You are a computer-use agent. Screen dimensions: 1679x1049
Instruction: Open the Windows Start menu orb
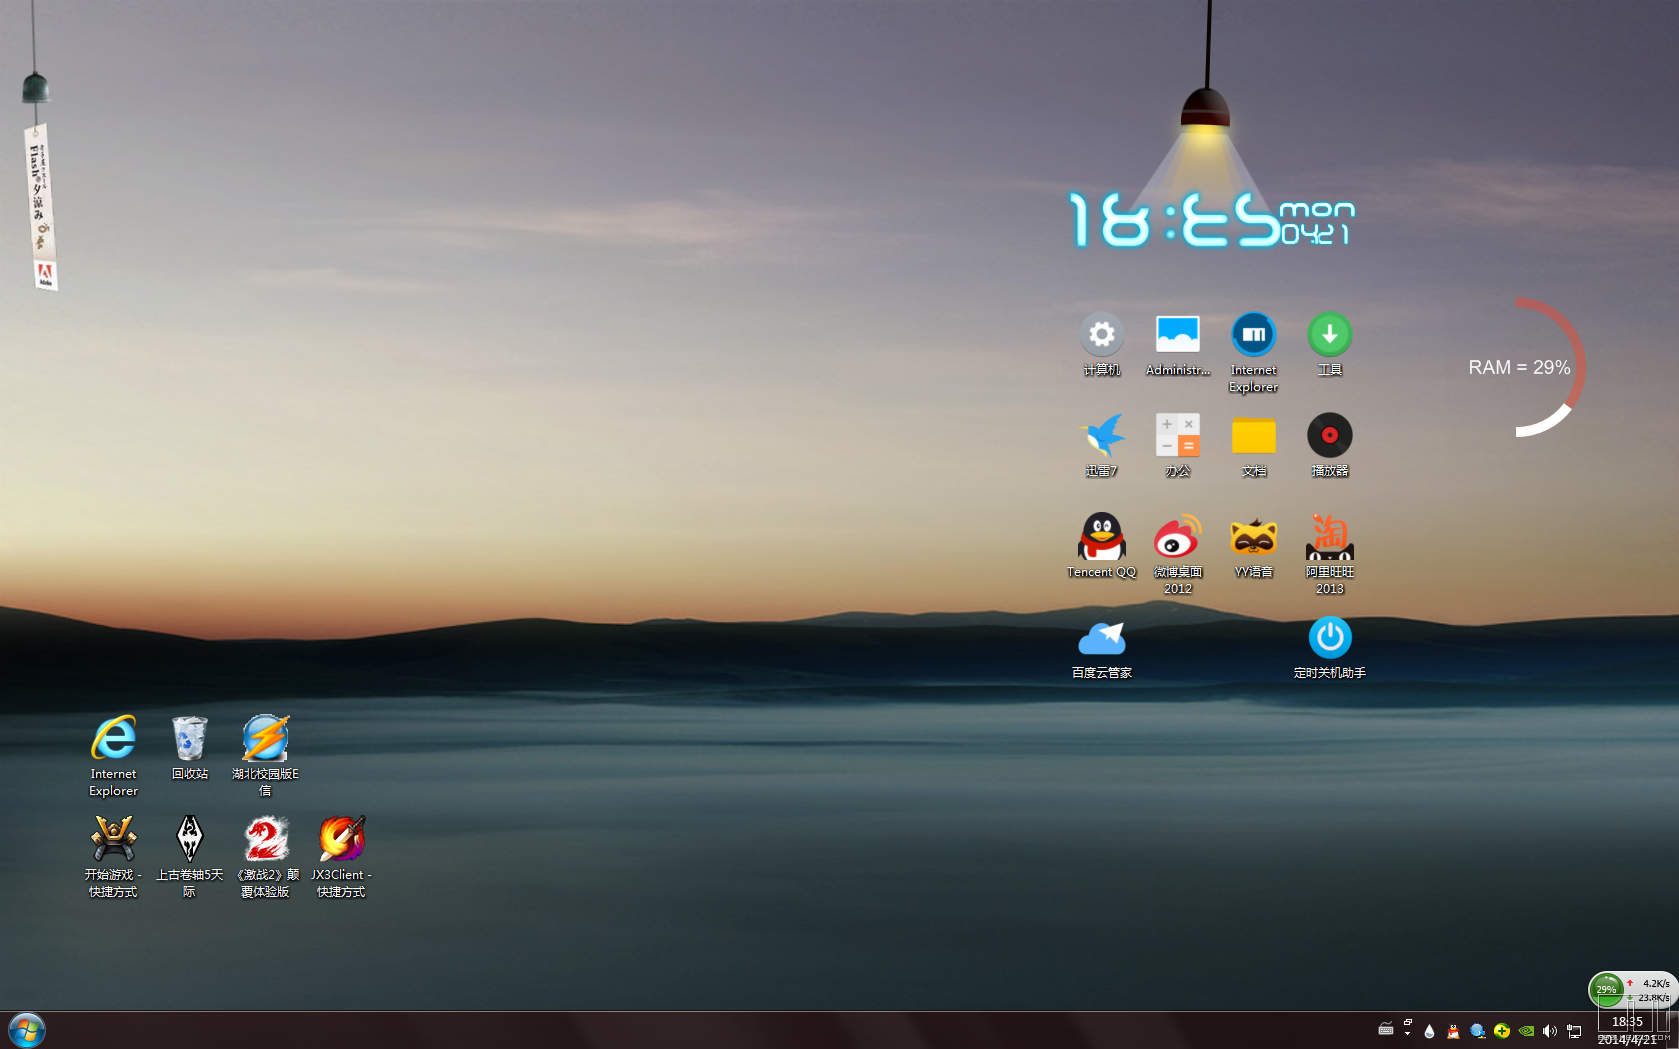pos(27,1030)
